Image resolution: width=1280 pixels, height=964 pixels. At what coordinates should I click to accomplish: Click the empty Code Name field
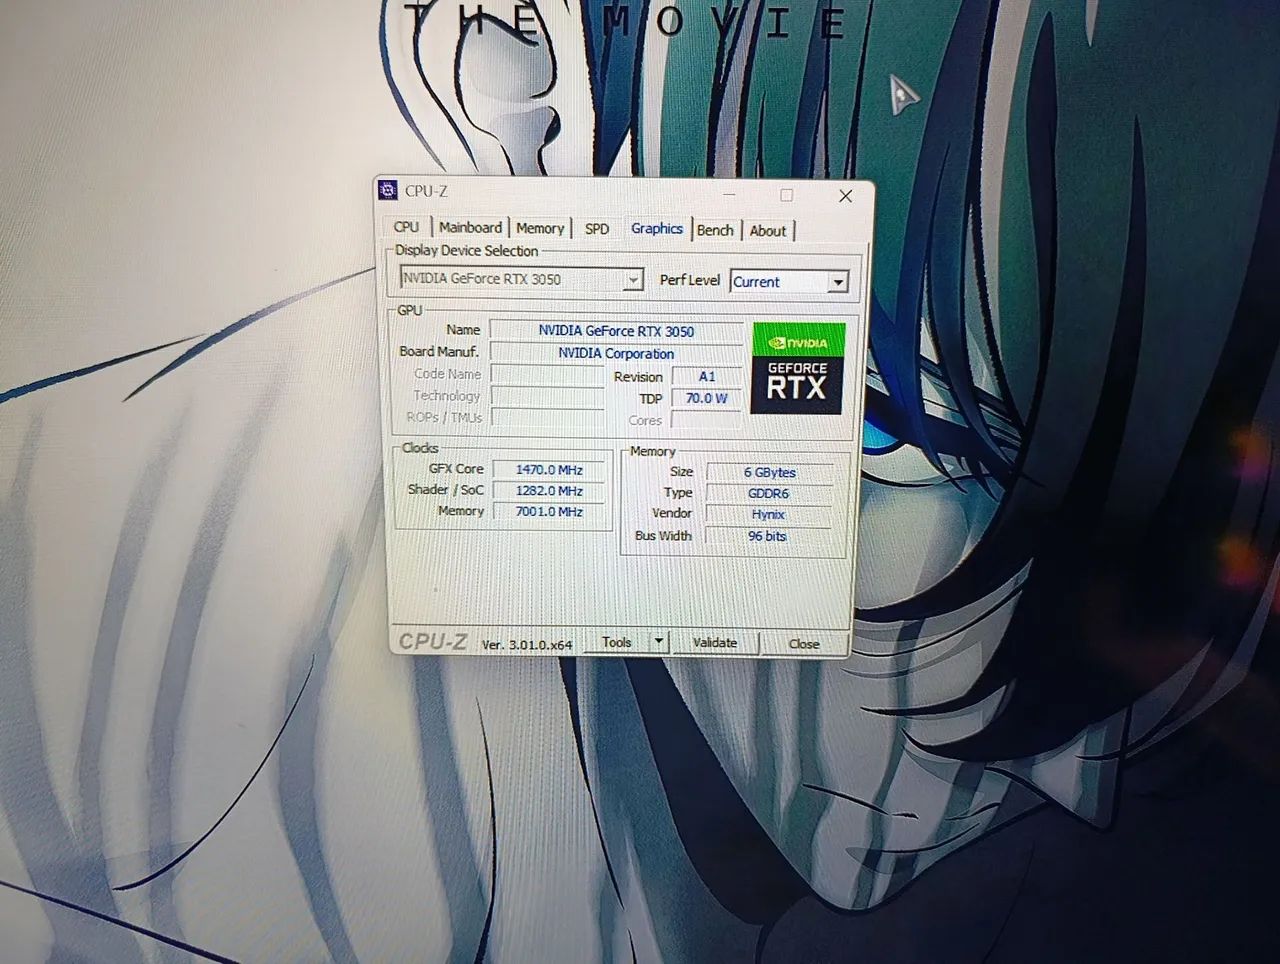pyautogui.click(x=547, y=374)
